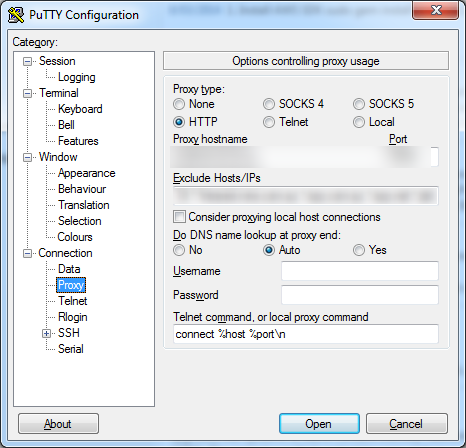Screen dimensions: 466x448
Task: Focus the Telnet command text field
Action: pyautogui.click(x=305, y=334)
